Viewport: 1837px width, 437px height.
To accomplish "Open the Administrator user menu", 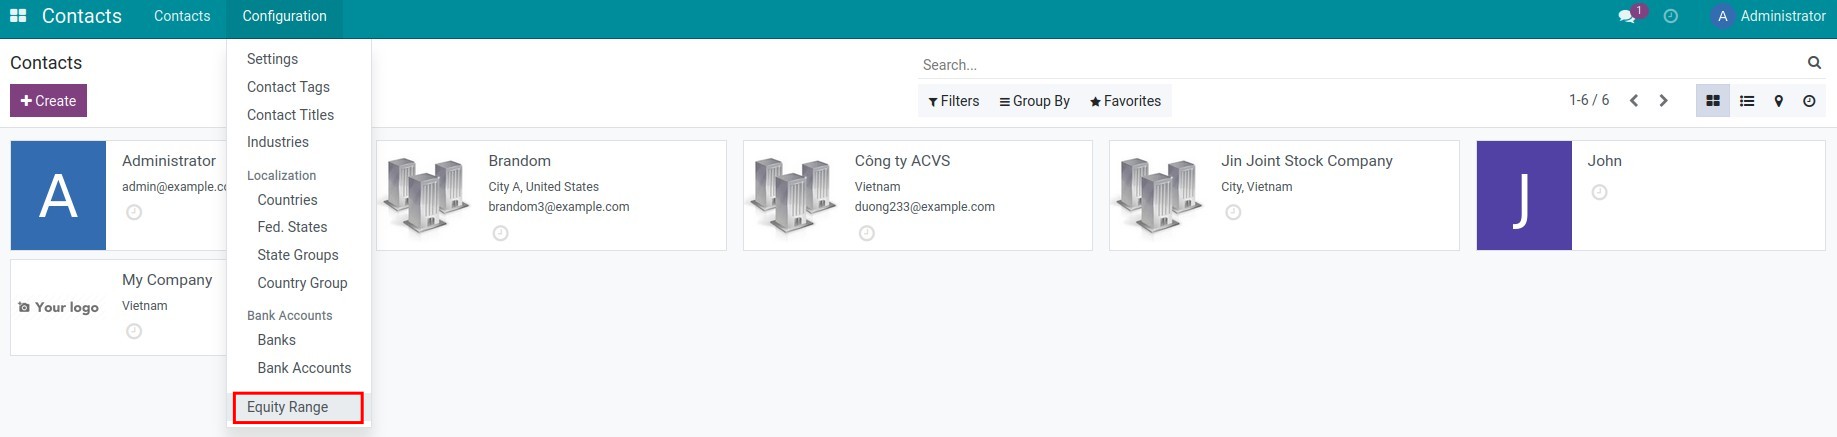I will (1770, 16).
